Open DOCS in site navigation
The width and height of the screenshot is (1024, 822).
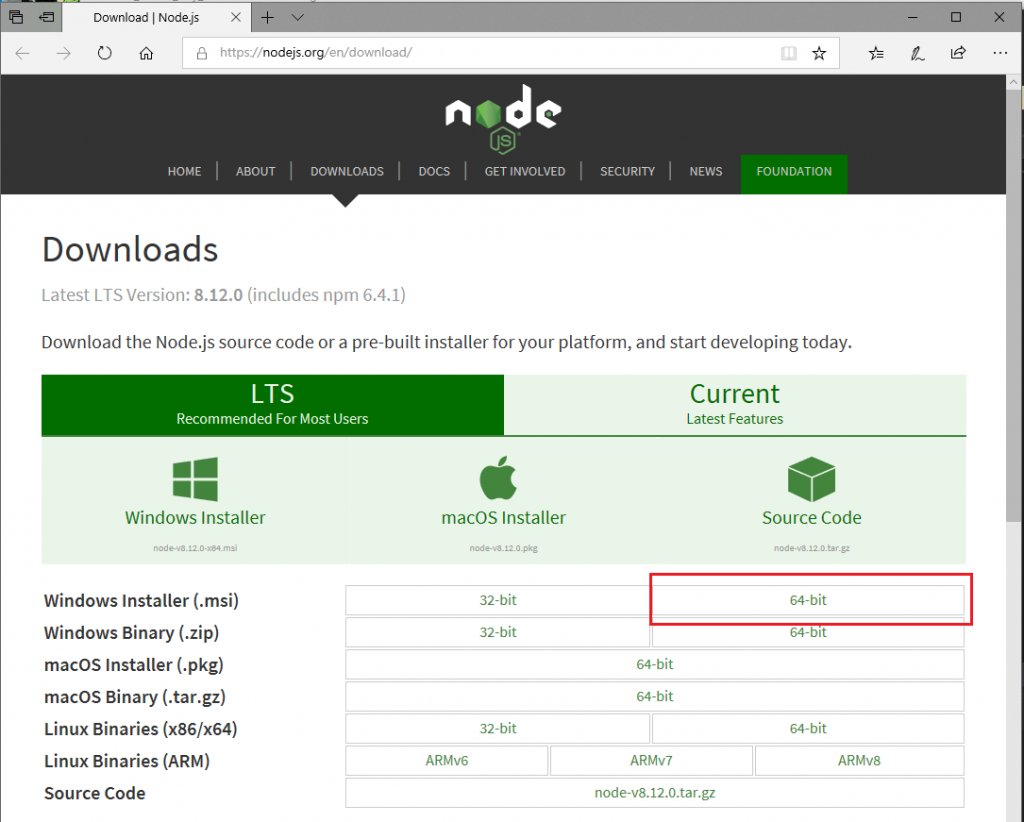click(434, 172)
